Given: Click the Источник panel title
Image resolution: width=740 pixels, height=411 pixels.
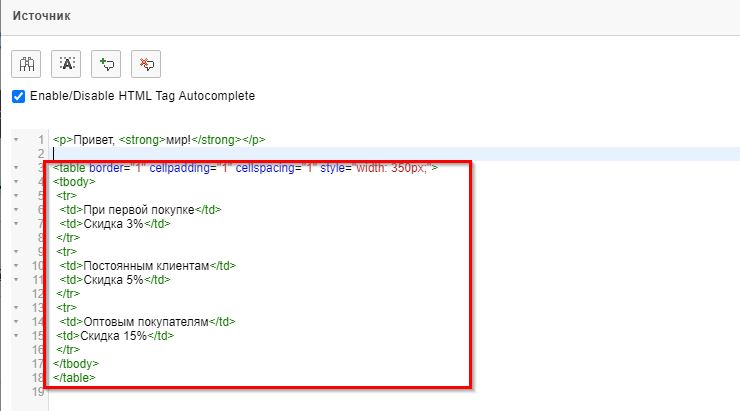Looking at the screenshot, I should coord(42,16).
